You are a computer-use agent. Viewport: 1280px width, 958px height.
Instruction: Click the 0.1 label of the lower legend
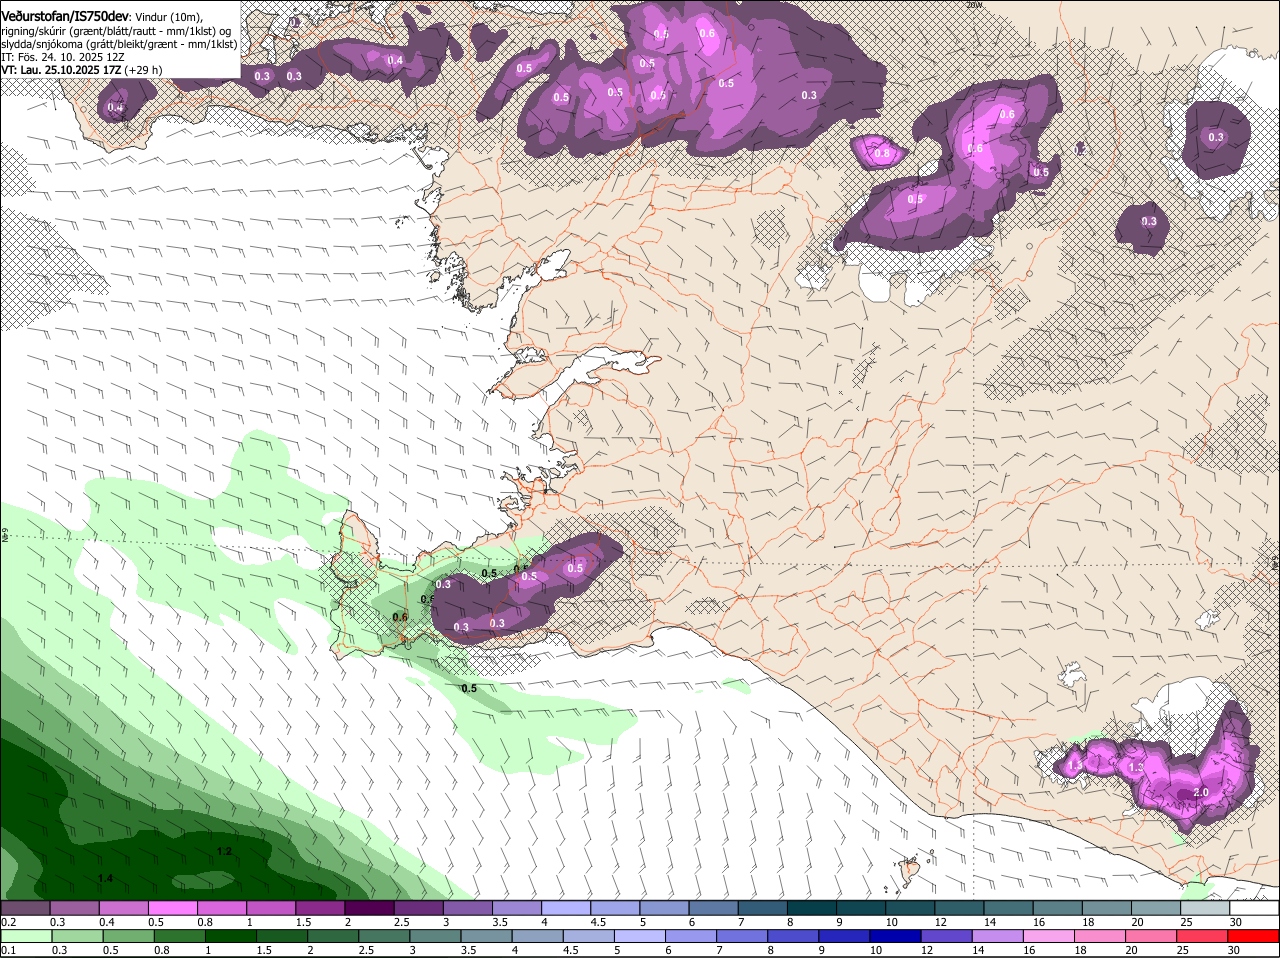[x=9, y=950]
